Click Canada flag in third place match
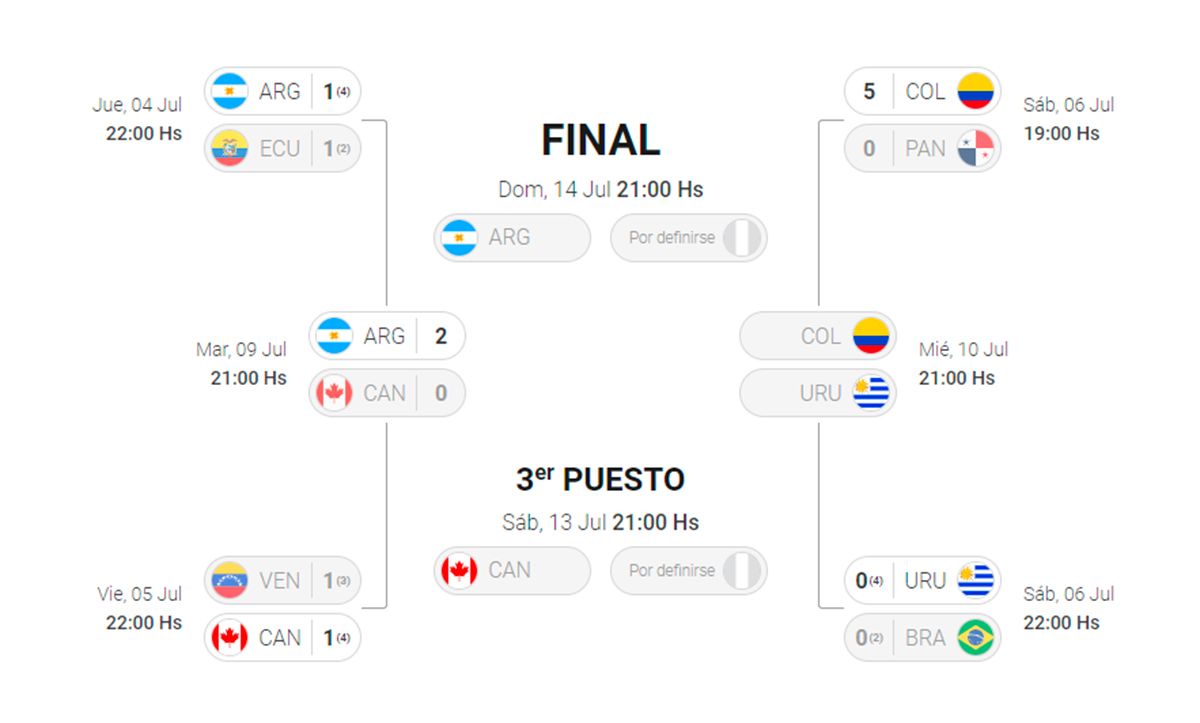1200x723 pixels. click(x=459, y=571)
